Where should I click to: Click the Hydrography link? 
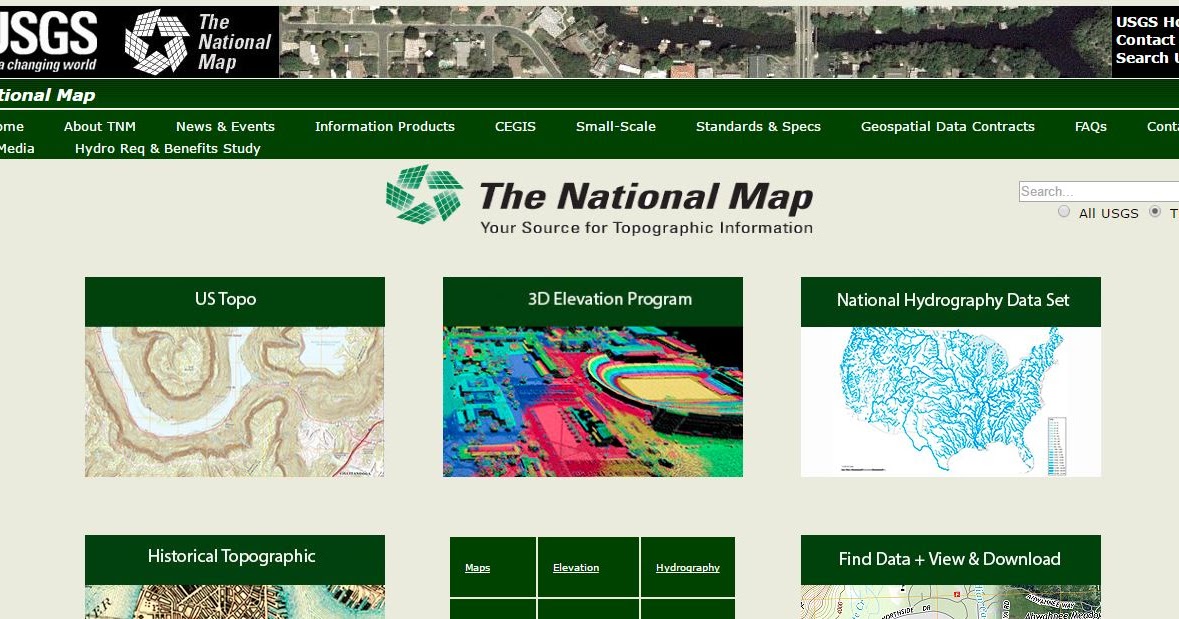coord(687,567)
